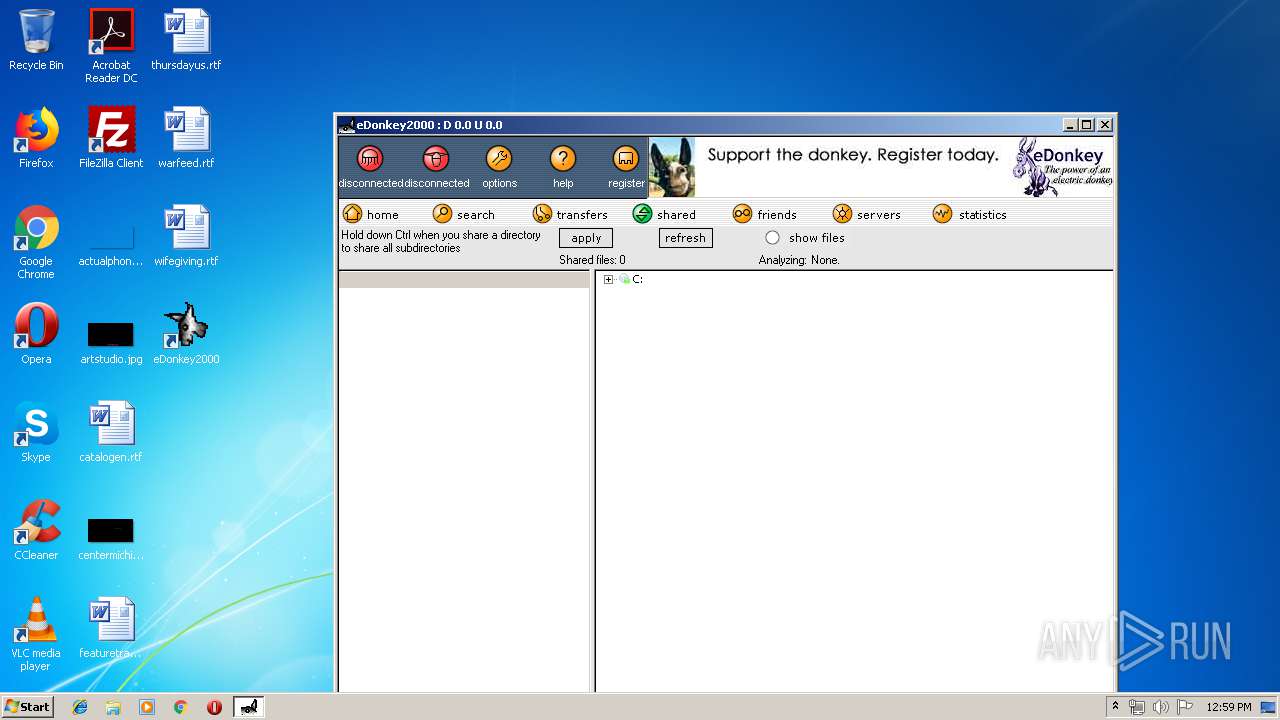The width and height of the screenshot is (1280, 720).
Task: Select FileZilla Client desktop shortcut
Action: point(111,138)
